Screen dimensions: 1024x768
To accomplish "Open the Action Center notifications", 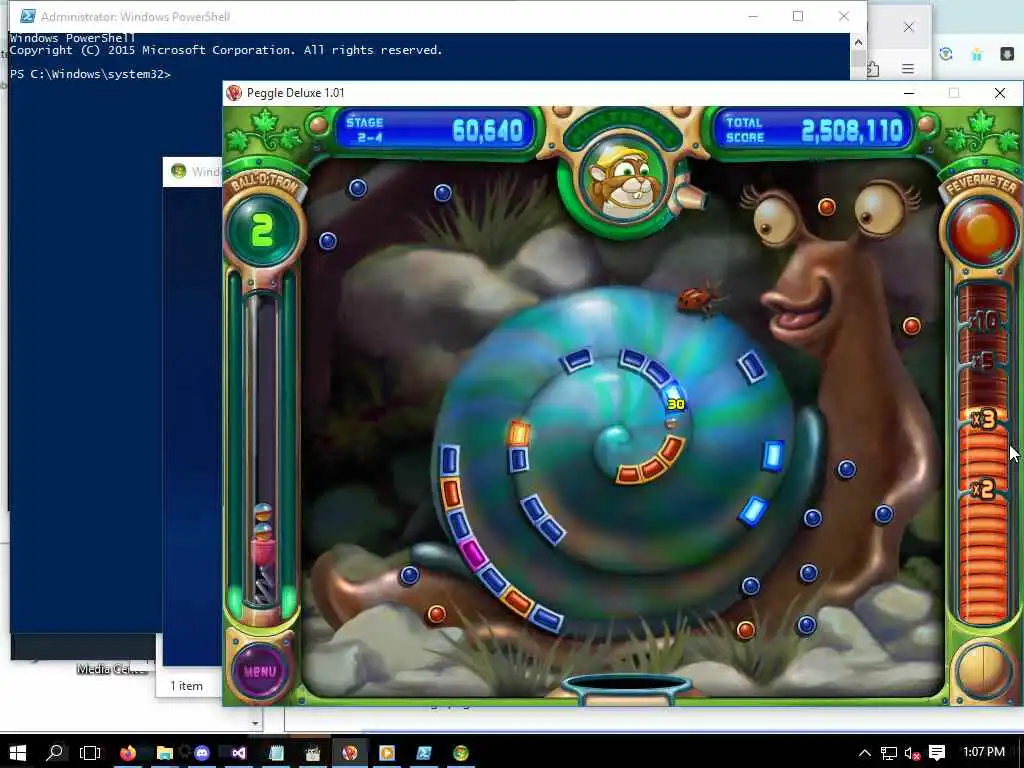I will click(936, 753).
